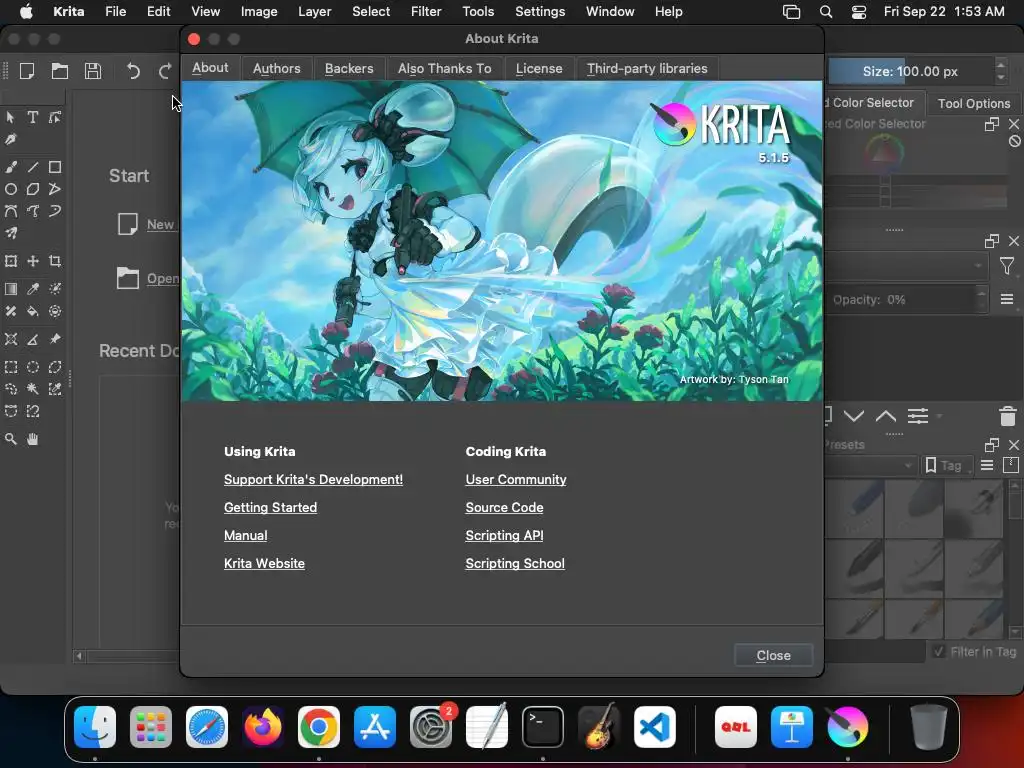
Task: Select the Rectangle tool
Action: [55, 167]
